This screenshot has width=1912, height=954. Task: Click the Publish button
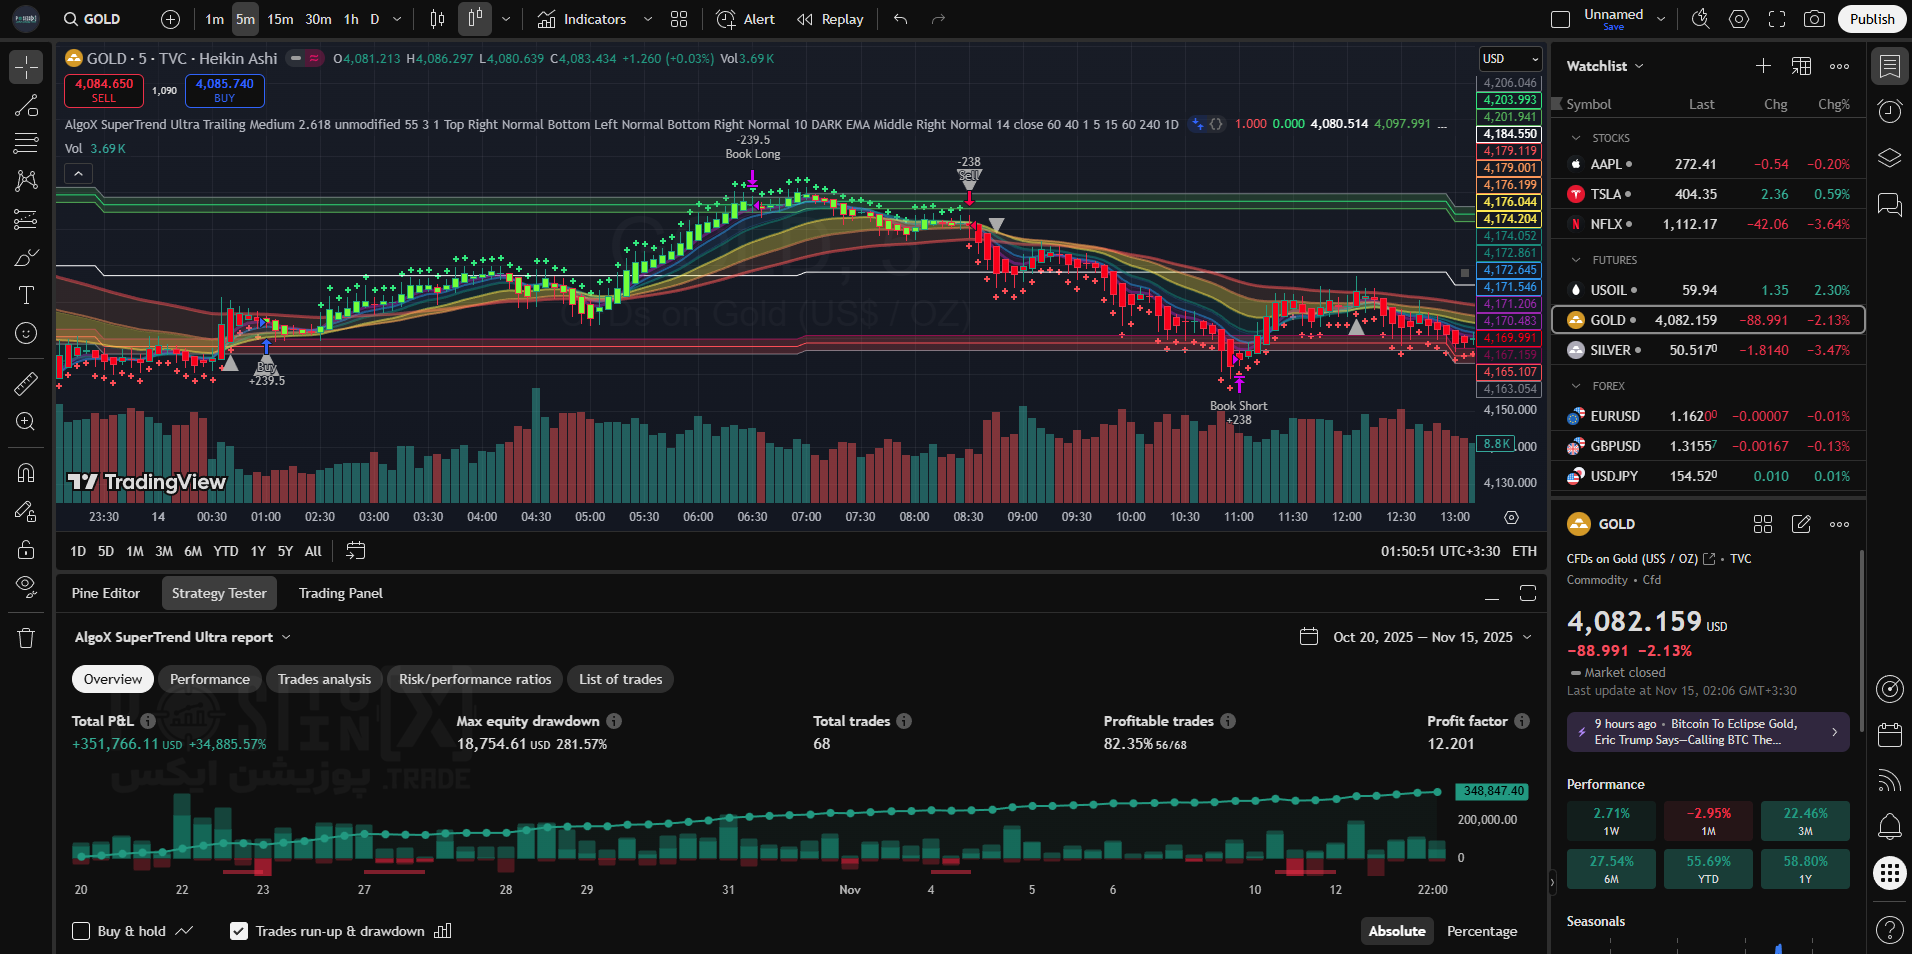[x=1871, y=19]
